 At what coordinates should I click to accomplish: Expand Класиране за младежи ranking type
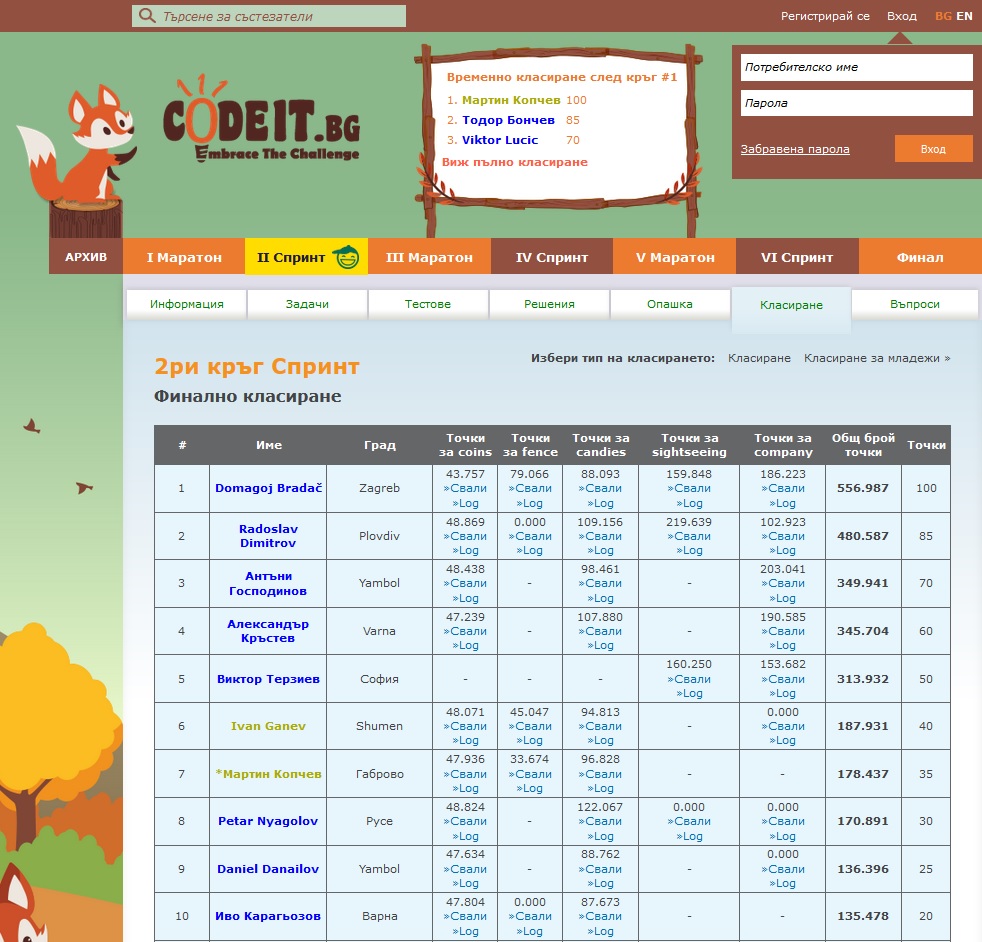[877, 358]
